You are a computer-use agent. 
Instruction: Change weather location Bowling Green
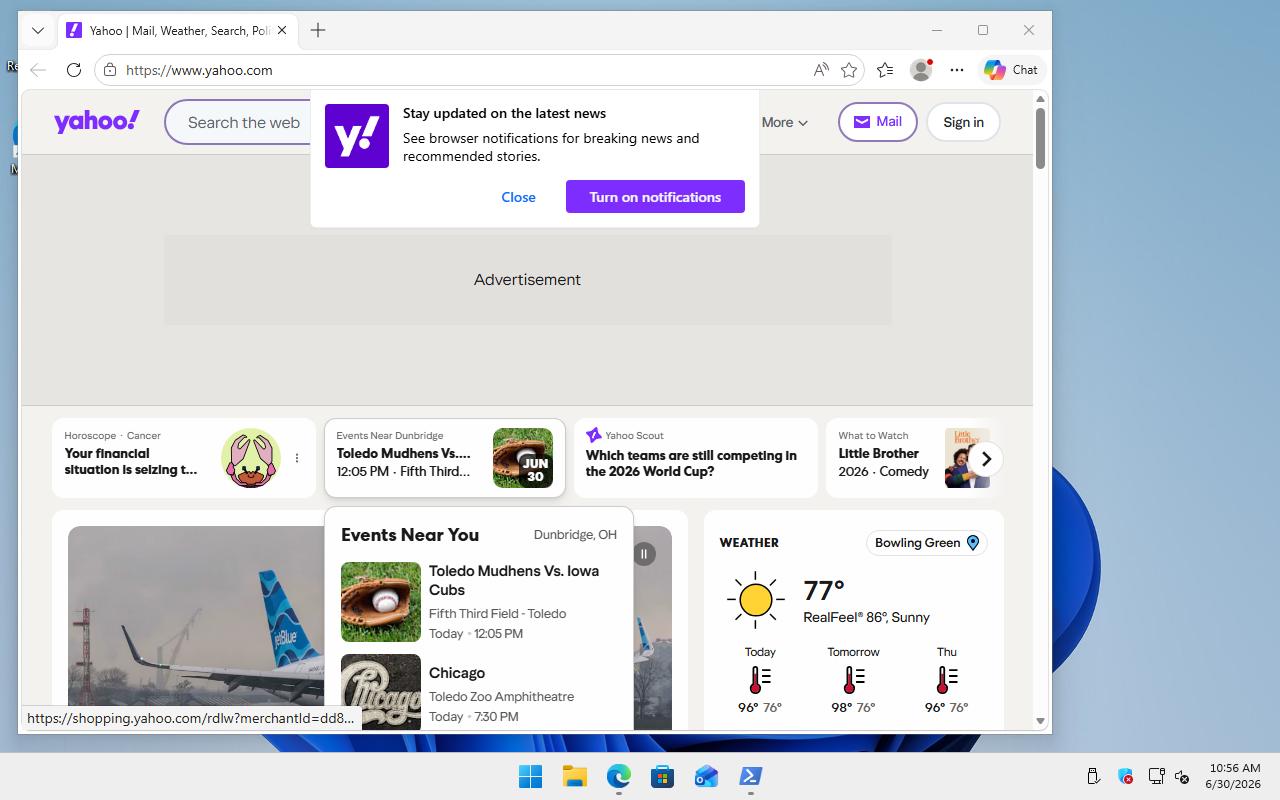click(x=927, y=543)
